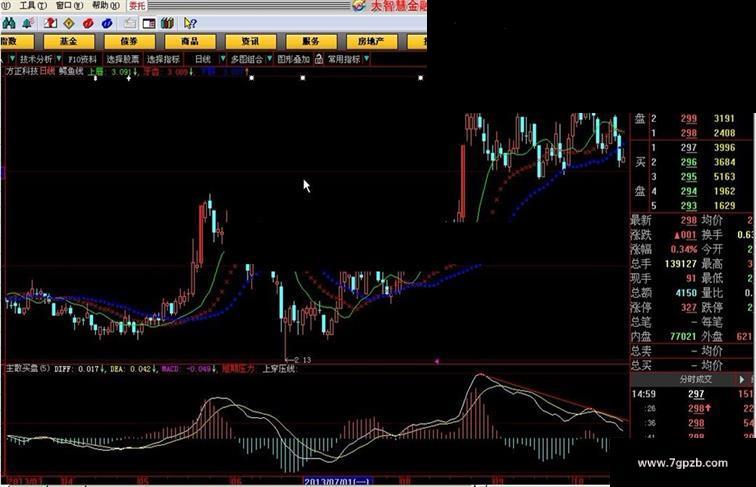Open the 委托 menu item
This screenshot has height=487, width=756.
(x=137, y=6)
